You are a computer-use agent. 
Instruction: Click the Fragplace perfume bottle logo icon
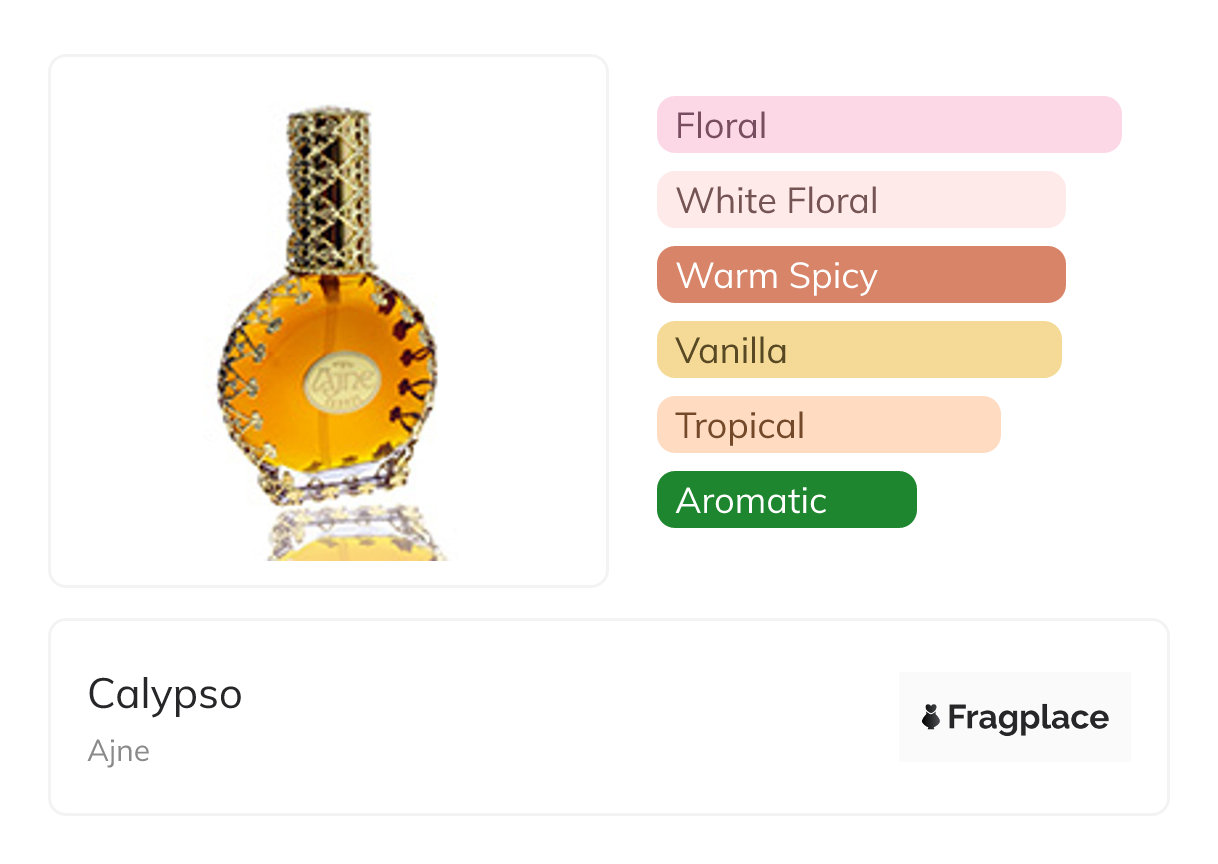(931, 717)
